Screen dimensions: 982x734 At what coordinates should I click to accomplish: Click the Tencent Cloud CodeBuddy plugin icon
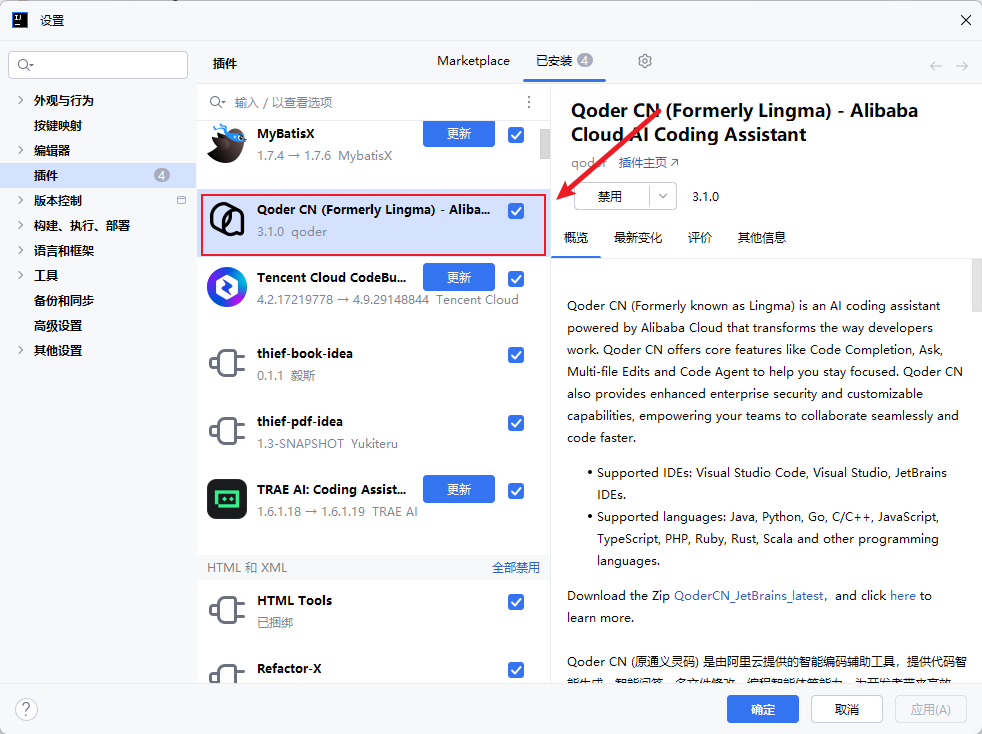(227, 287)
